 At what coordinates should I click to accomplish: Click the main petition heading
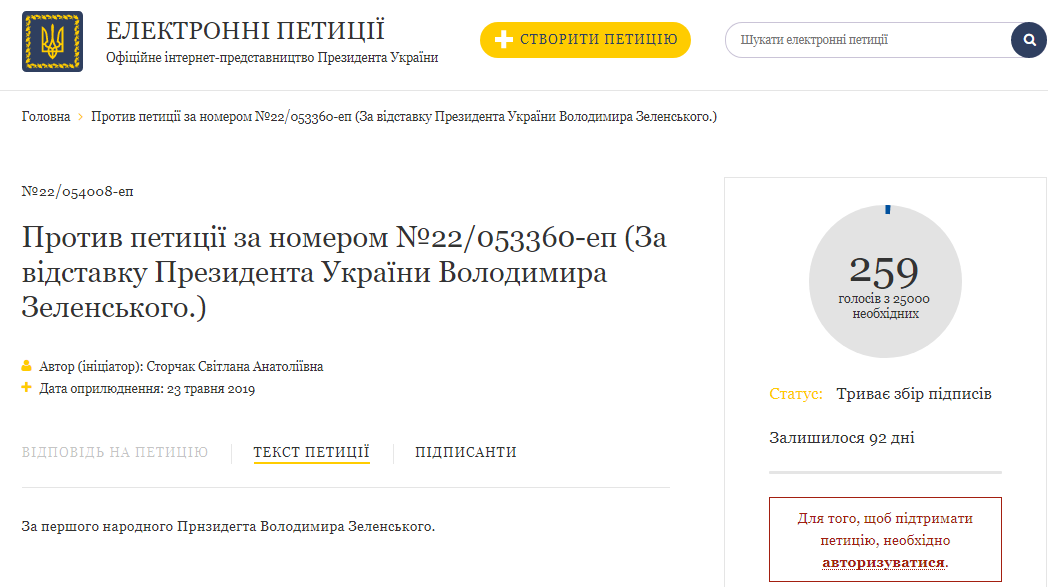(345, 272)
